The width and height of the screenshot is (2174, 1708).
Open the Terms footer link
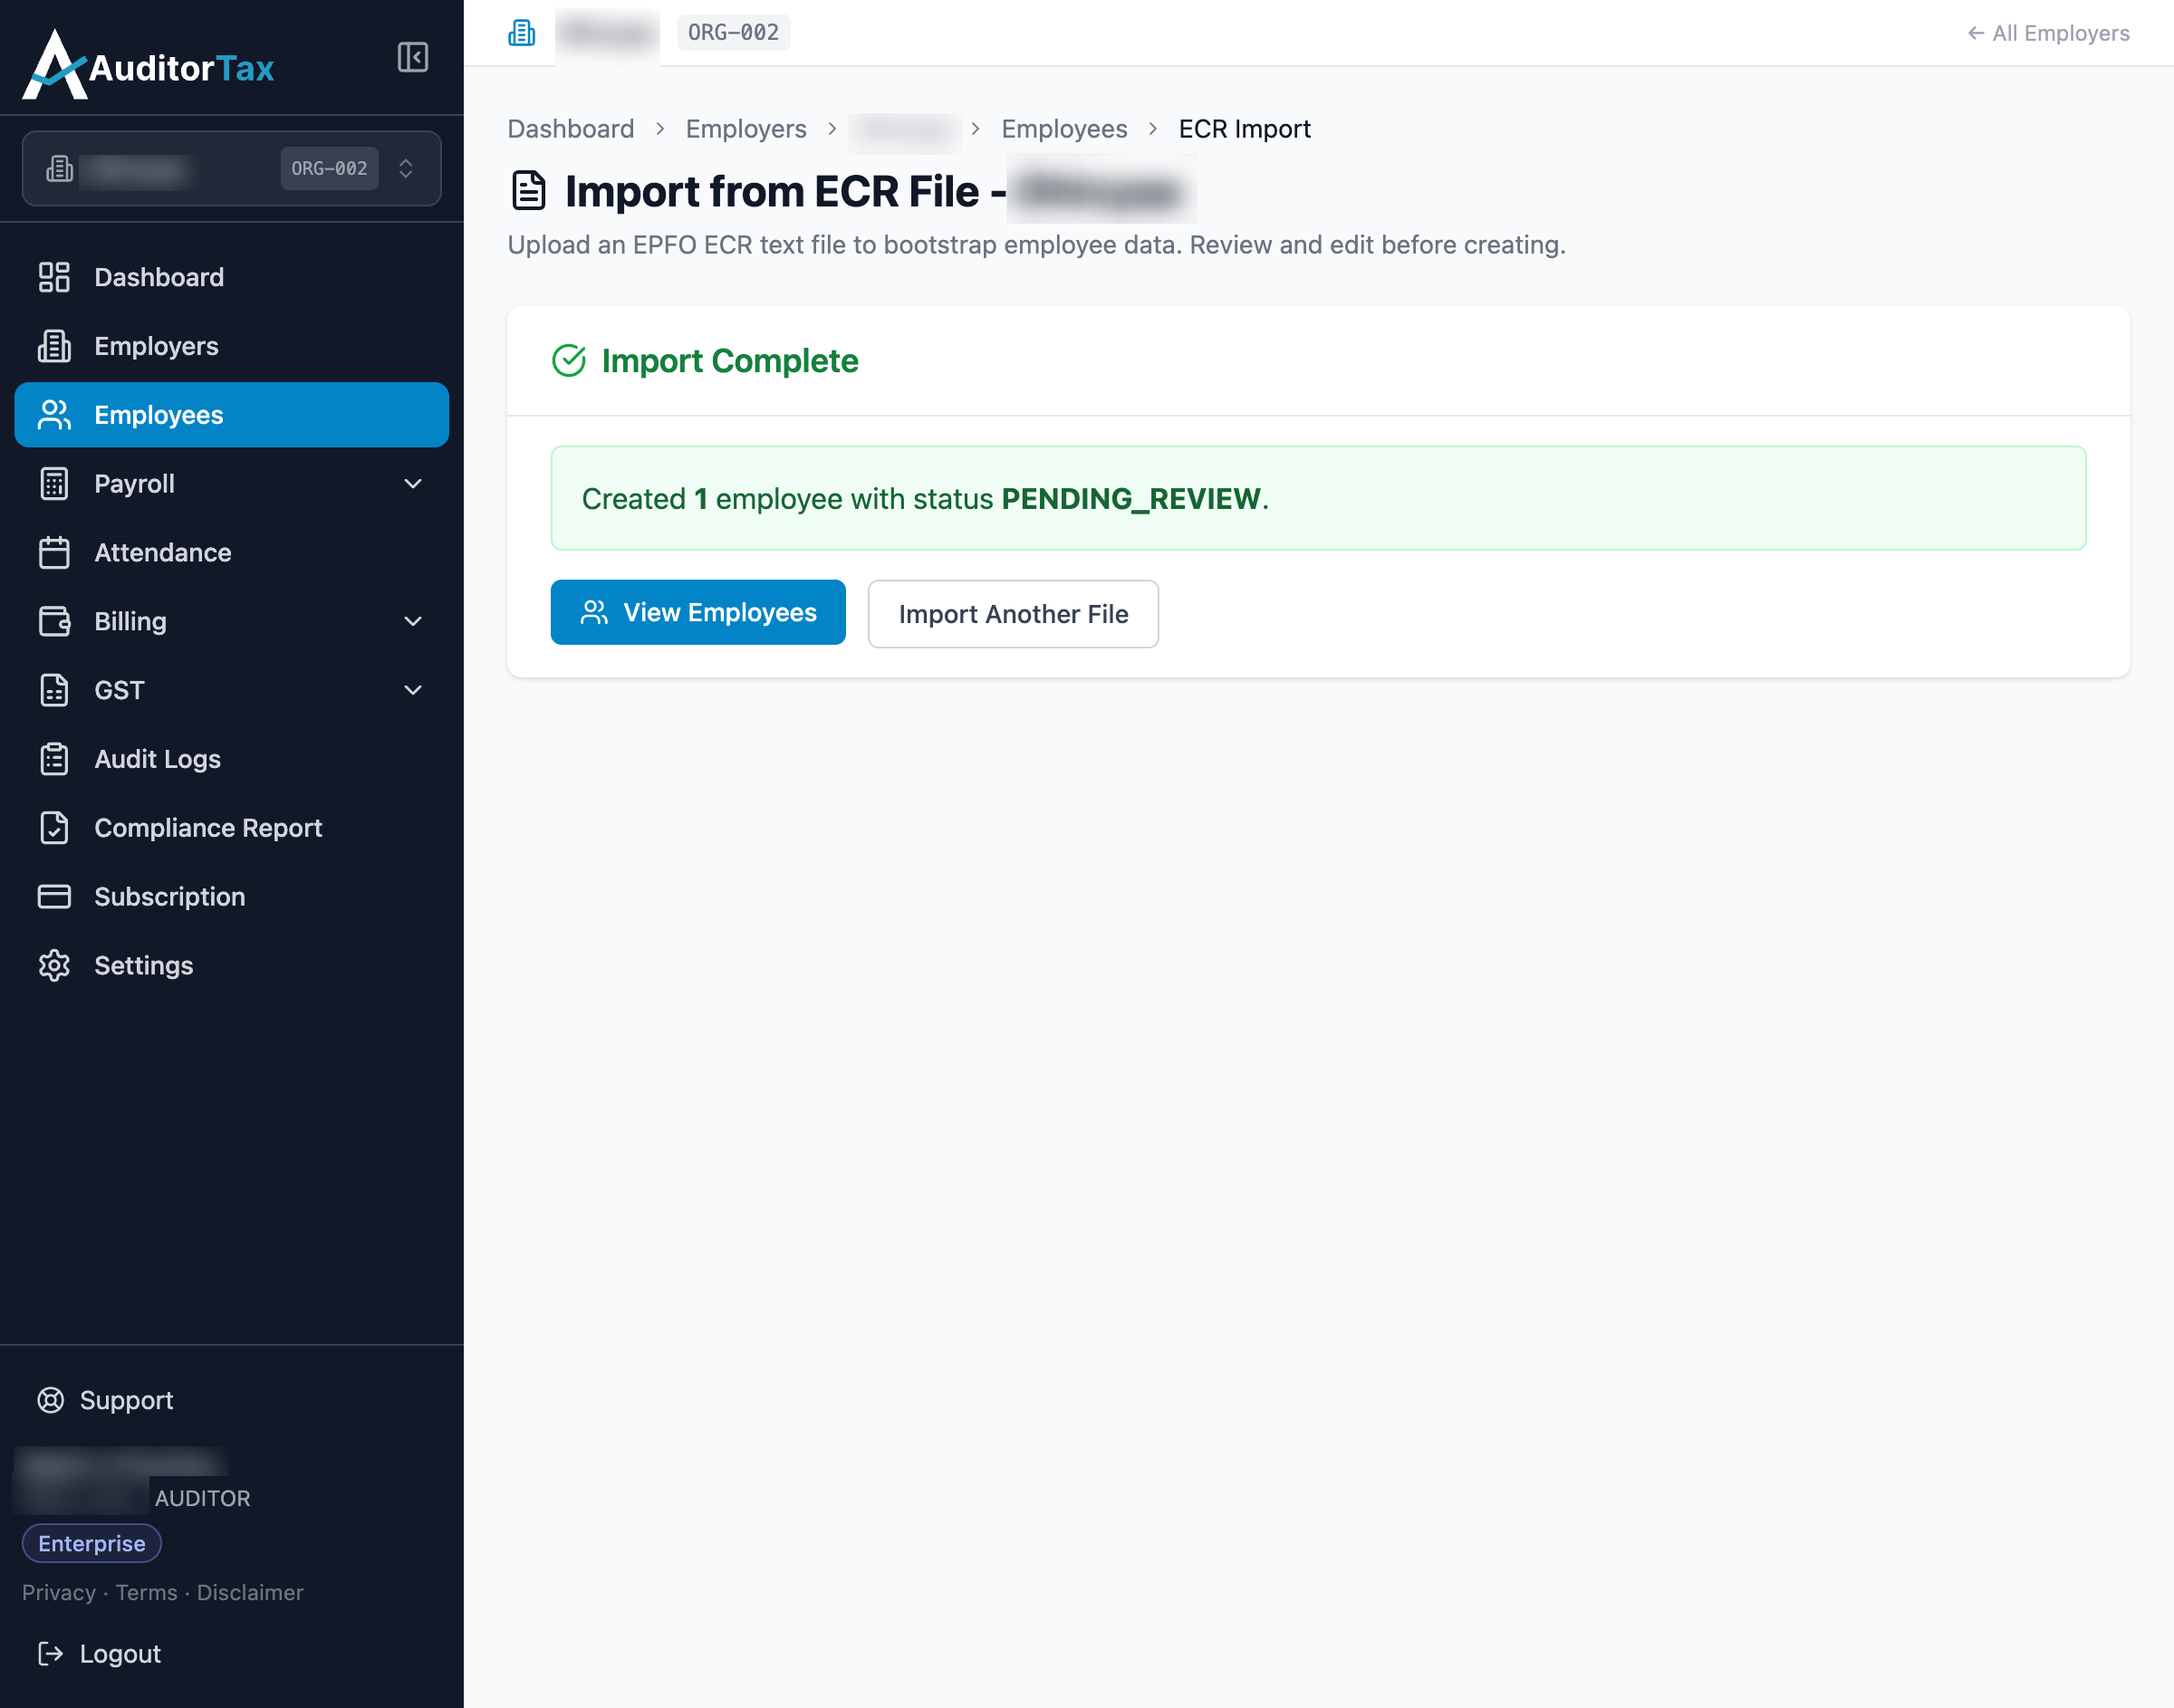[x=146, y=1593]
